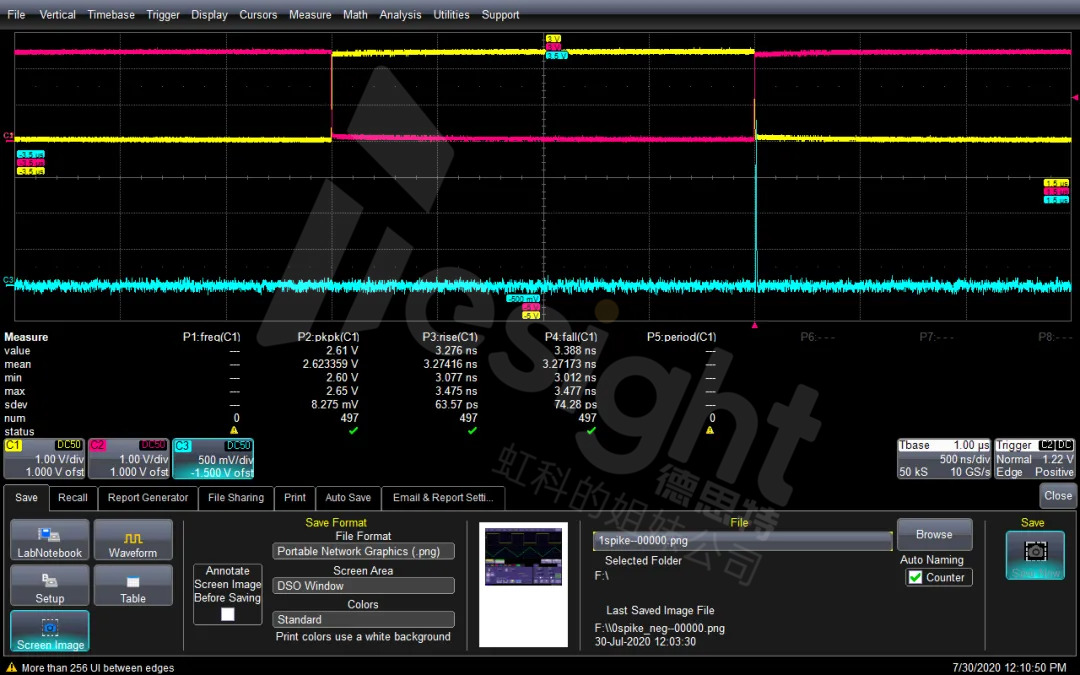Open the Colors Standard dropdown
1080x675 pixels.
pyautogui.click(x=364, y=619)
